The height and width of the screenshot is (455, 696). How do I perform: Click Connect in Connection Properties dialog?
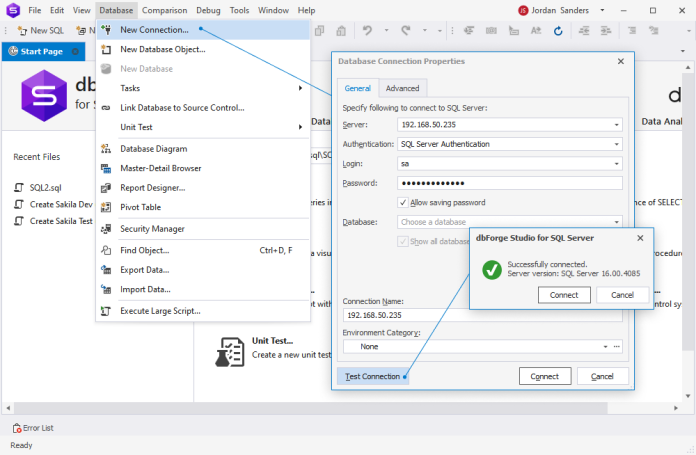545,376
